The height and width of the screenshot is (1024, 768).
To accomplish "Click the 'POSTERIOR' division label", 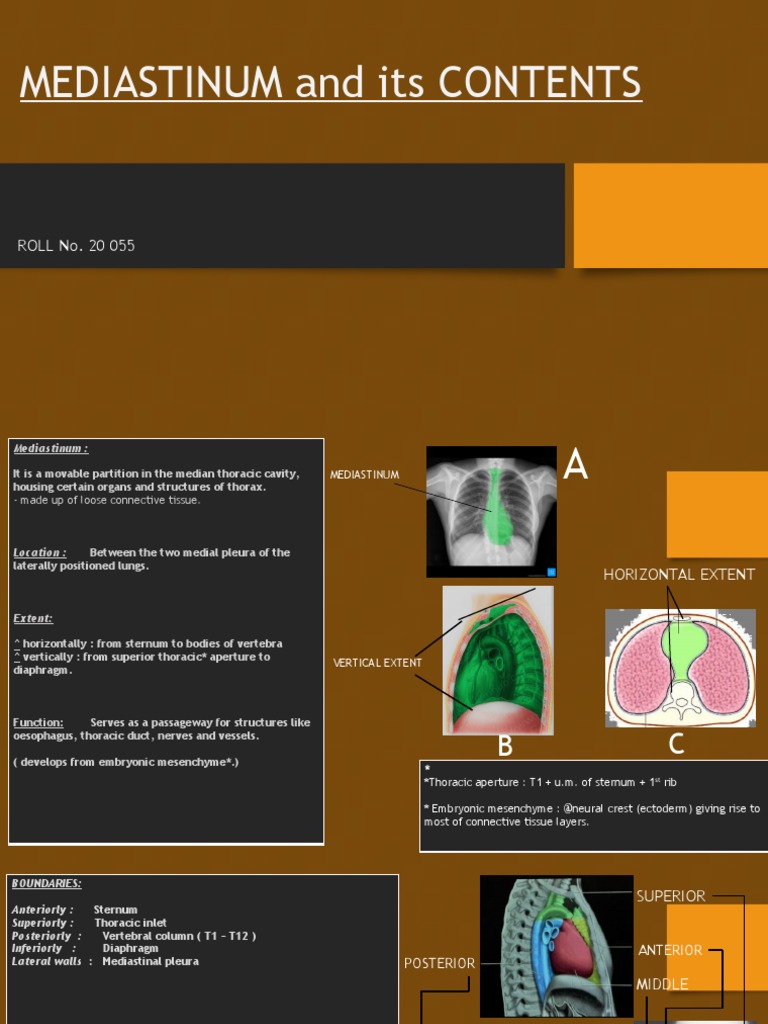I will click(440, 963).
